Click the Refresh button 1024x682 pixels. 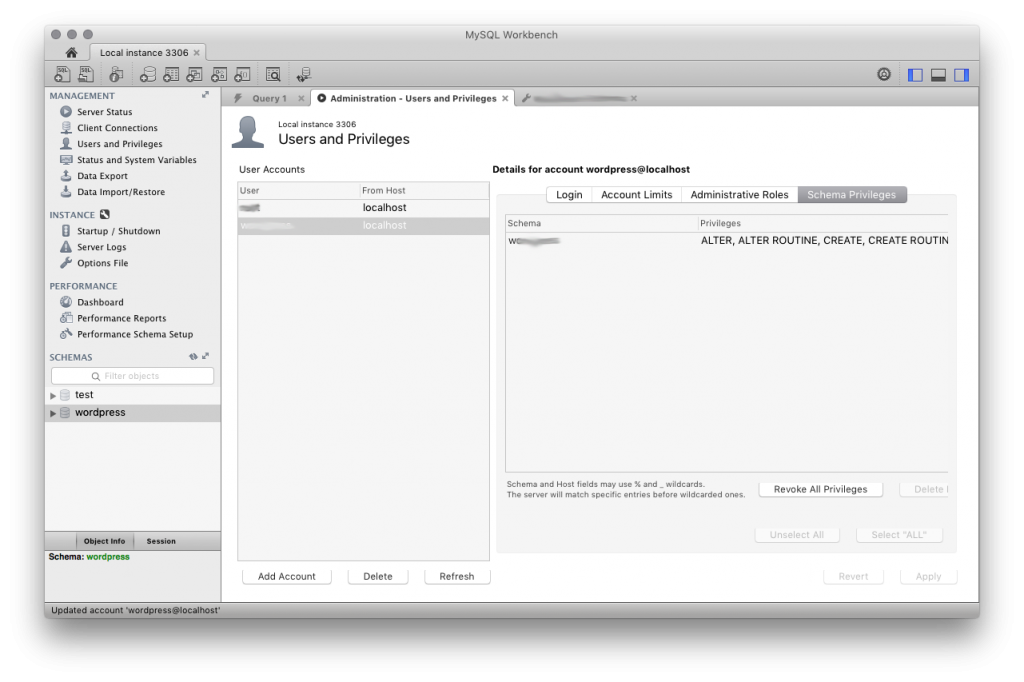tap(456, 576)
